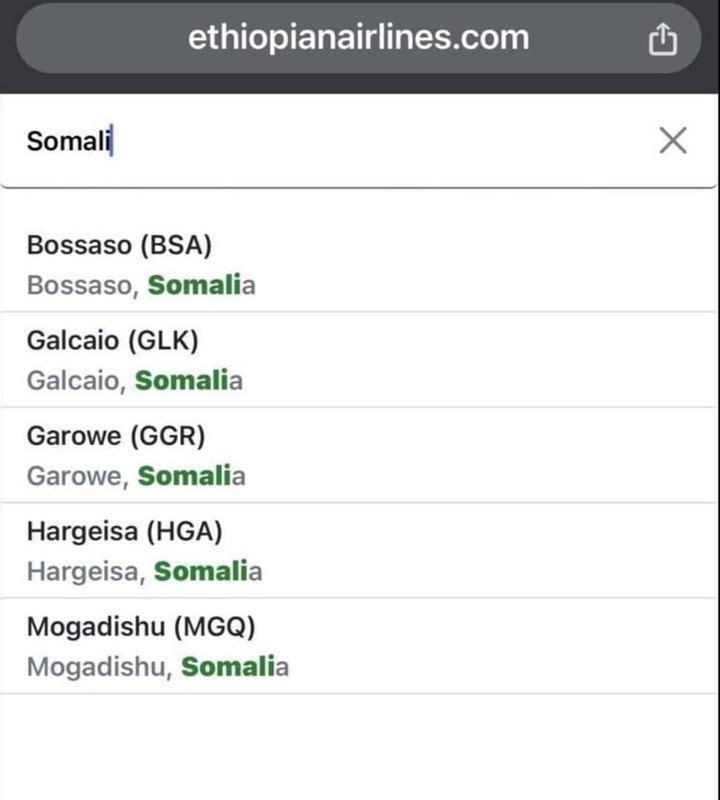This screenshot has height=800, width=720.
Task: Click the 'Galcaio, Somalia' location subtitle
Action: 134,380
